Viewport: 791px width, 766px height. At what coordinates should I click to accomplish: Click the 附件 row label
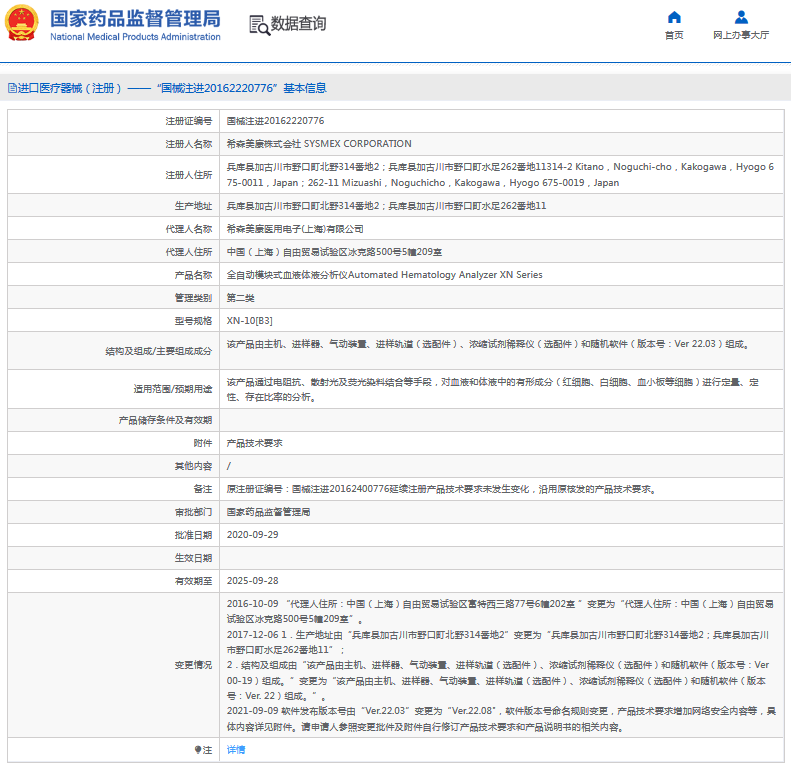203,443
